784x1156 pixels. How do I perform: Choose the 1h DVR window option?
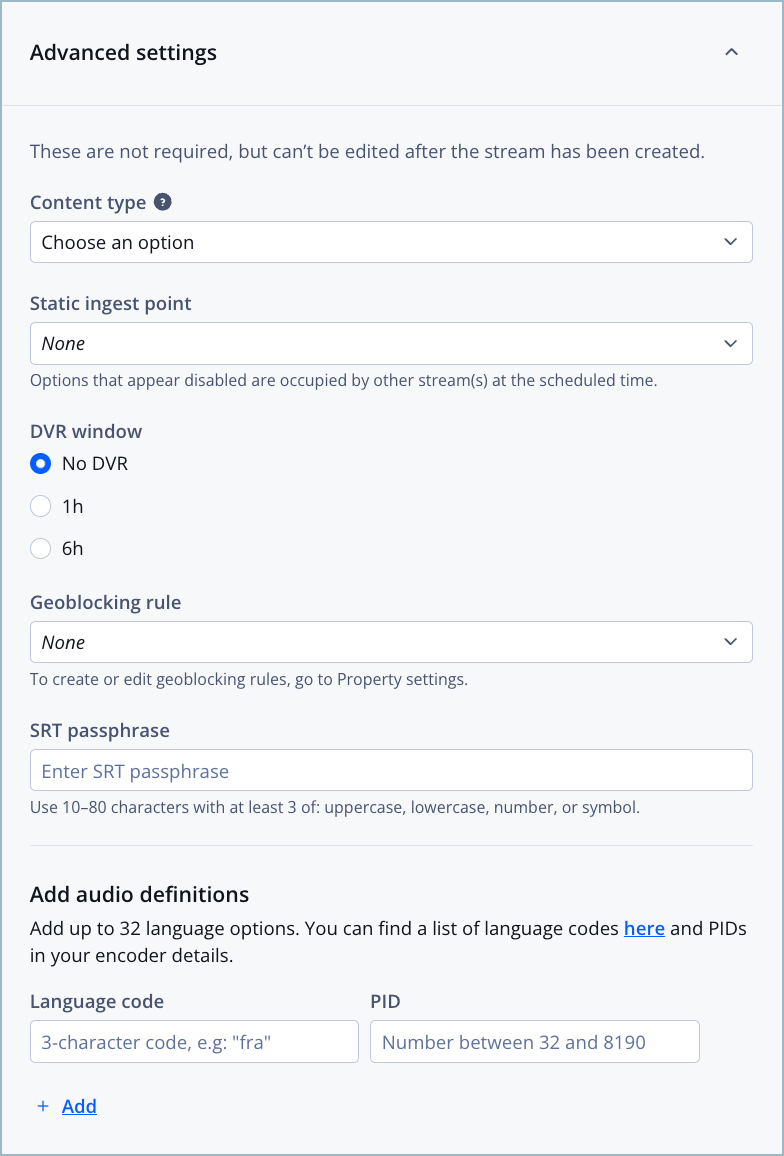pyautogui.click(x=40, y=506)
